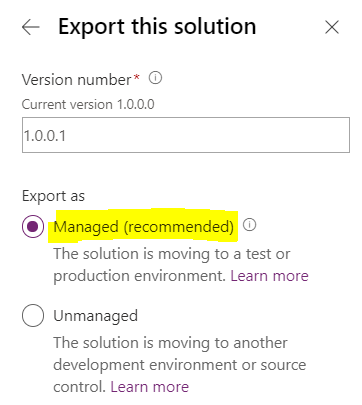Click the 'production environment.' description text

(140, 276)
